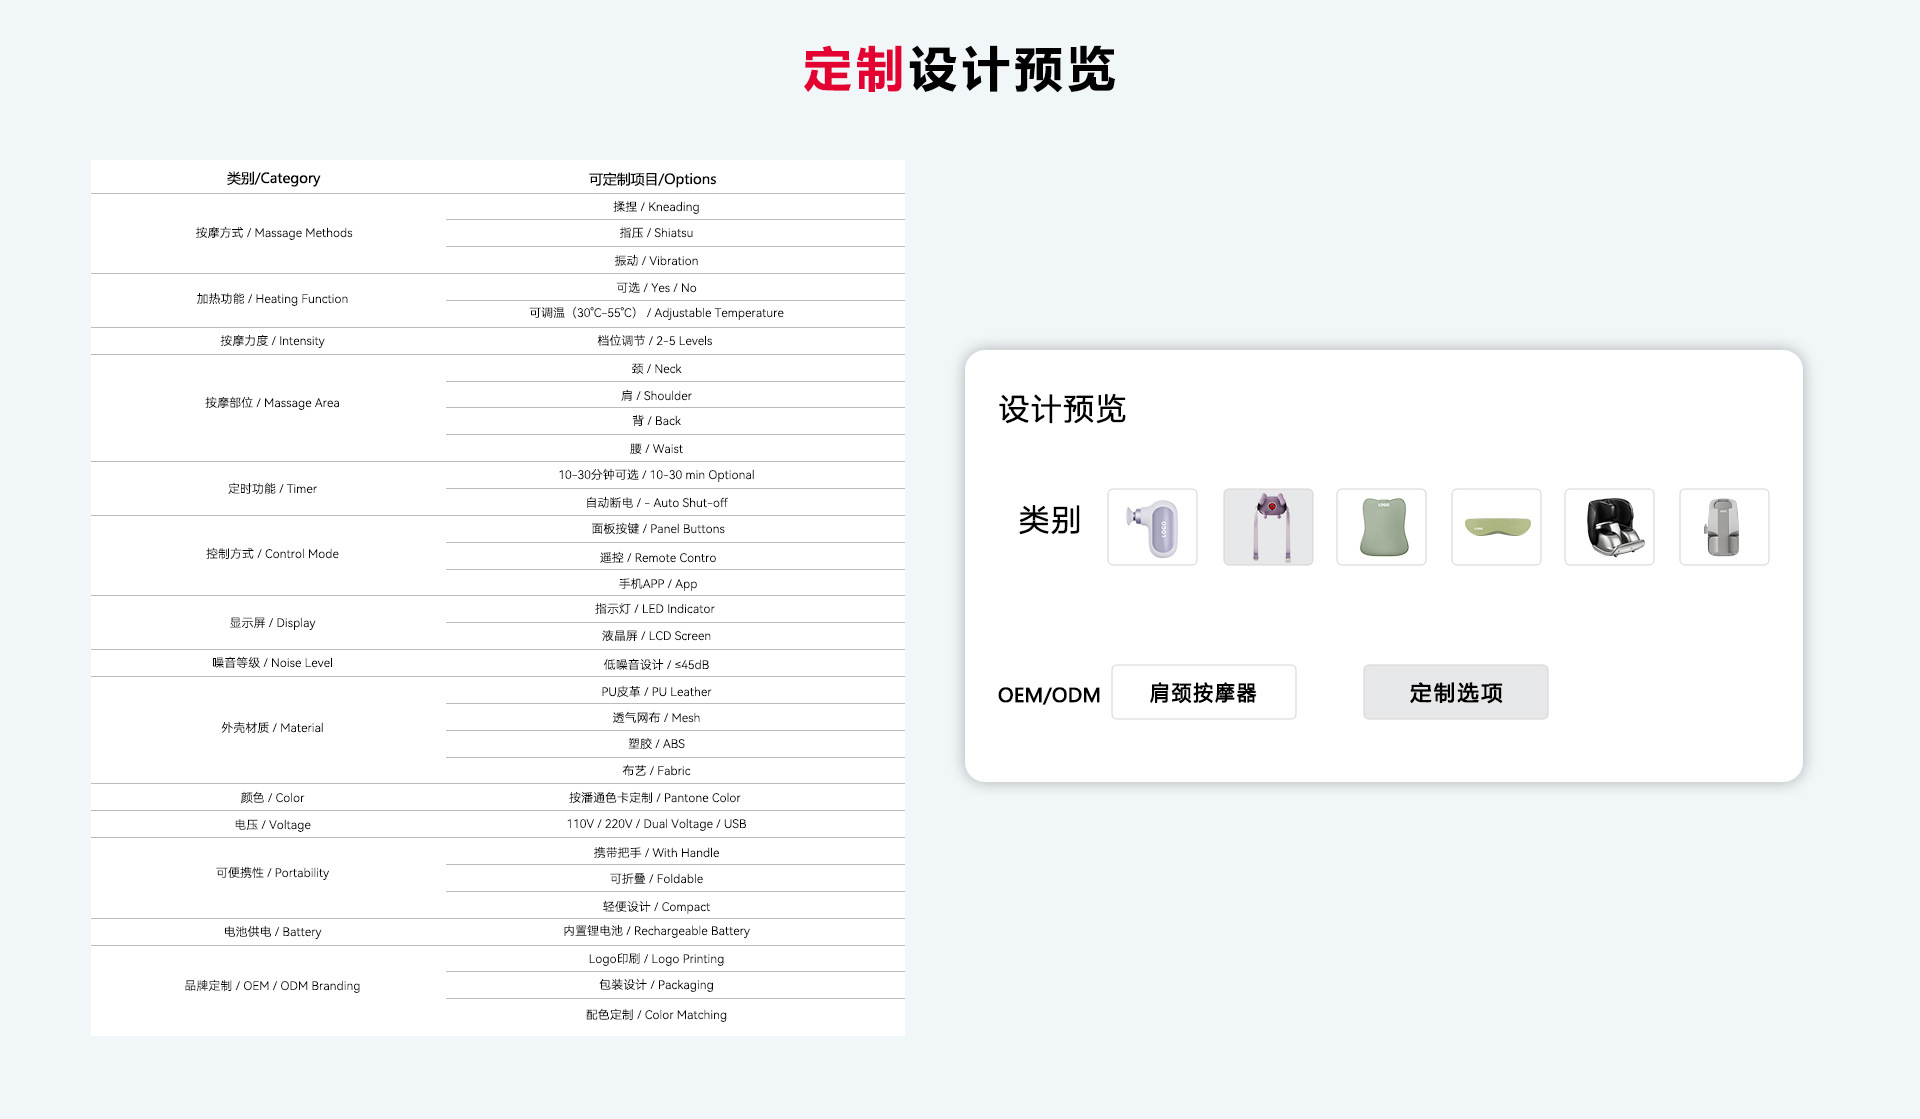Click the 揉捏 / Kneading option row
This screenshot has height=1119, width=1920.
pyautogui.click(x=656, y=207)
